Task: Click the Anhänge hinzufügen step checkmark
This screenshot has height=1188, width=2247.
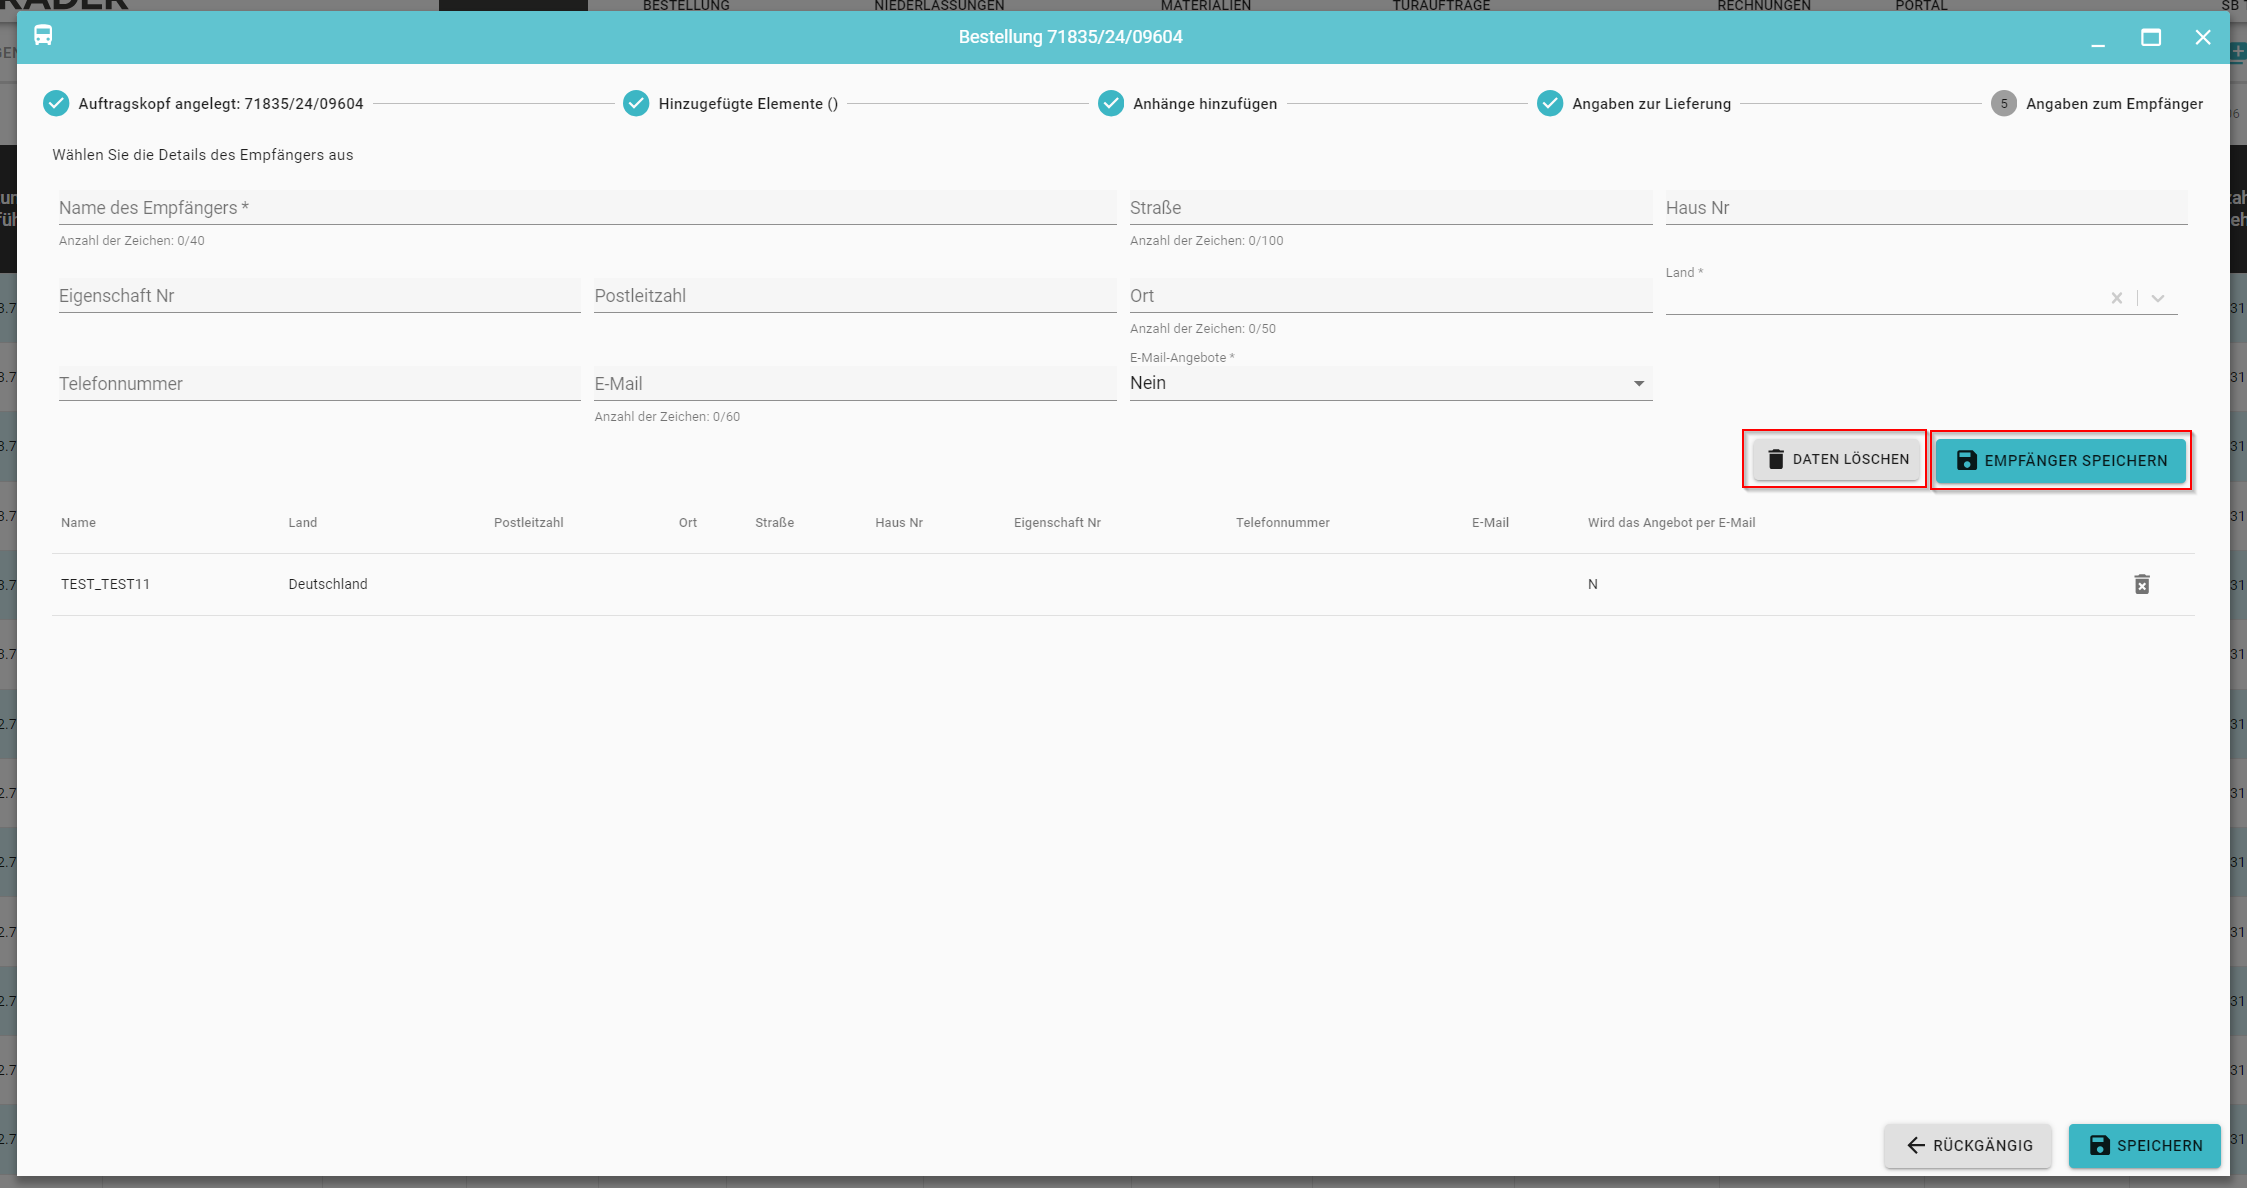Action: [1110, 103]
